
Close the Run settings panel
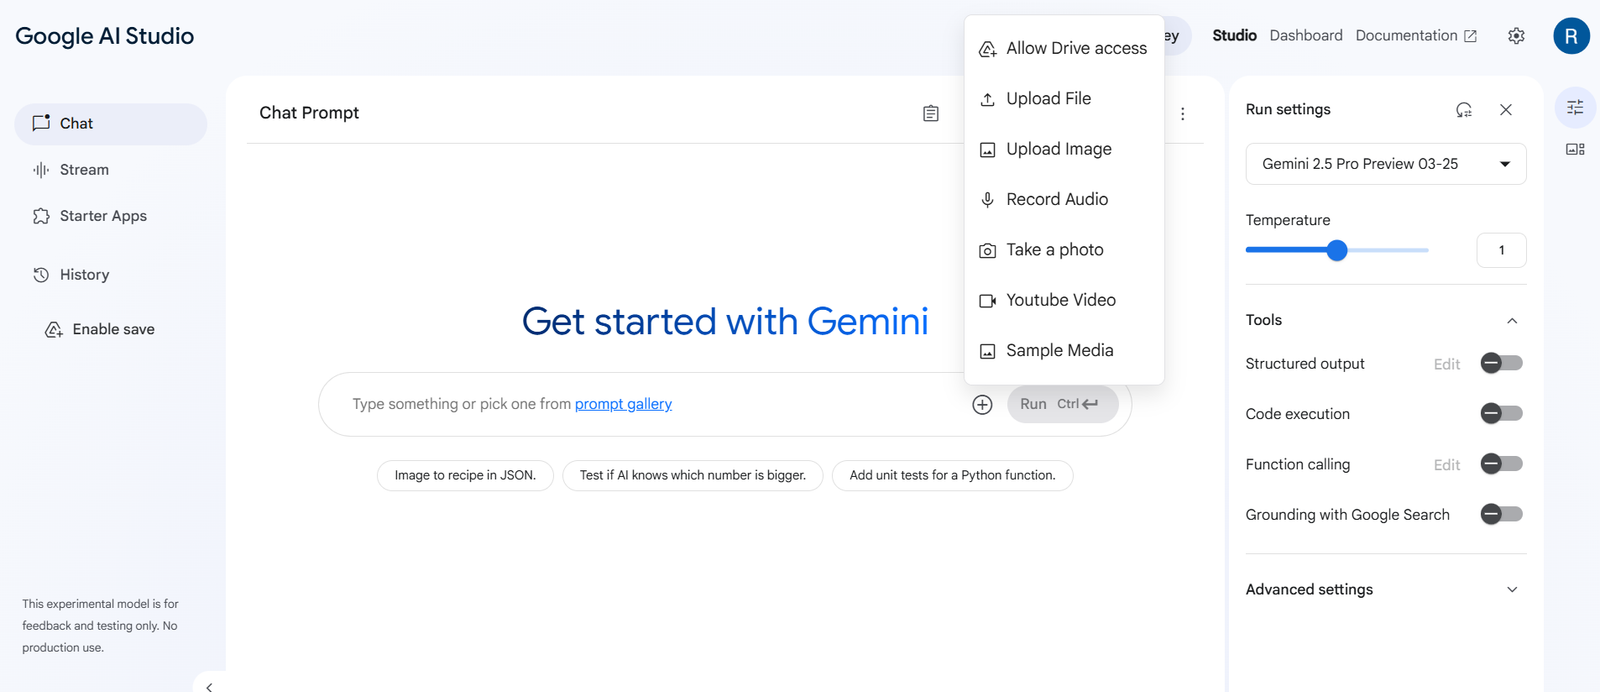1505,110
